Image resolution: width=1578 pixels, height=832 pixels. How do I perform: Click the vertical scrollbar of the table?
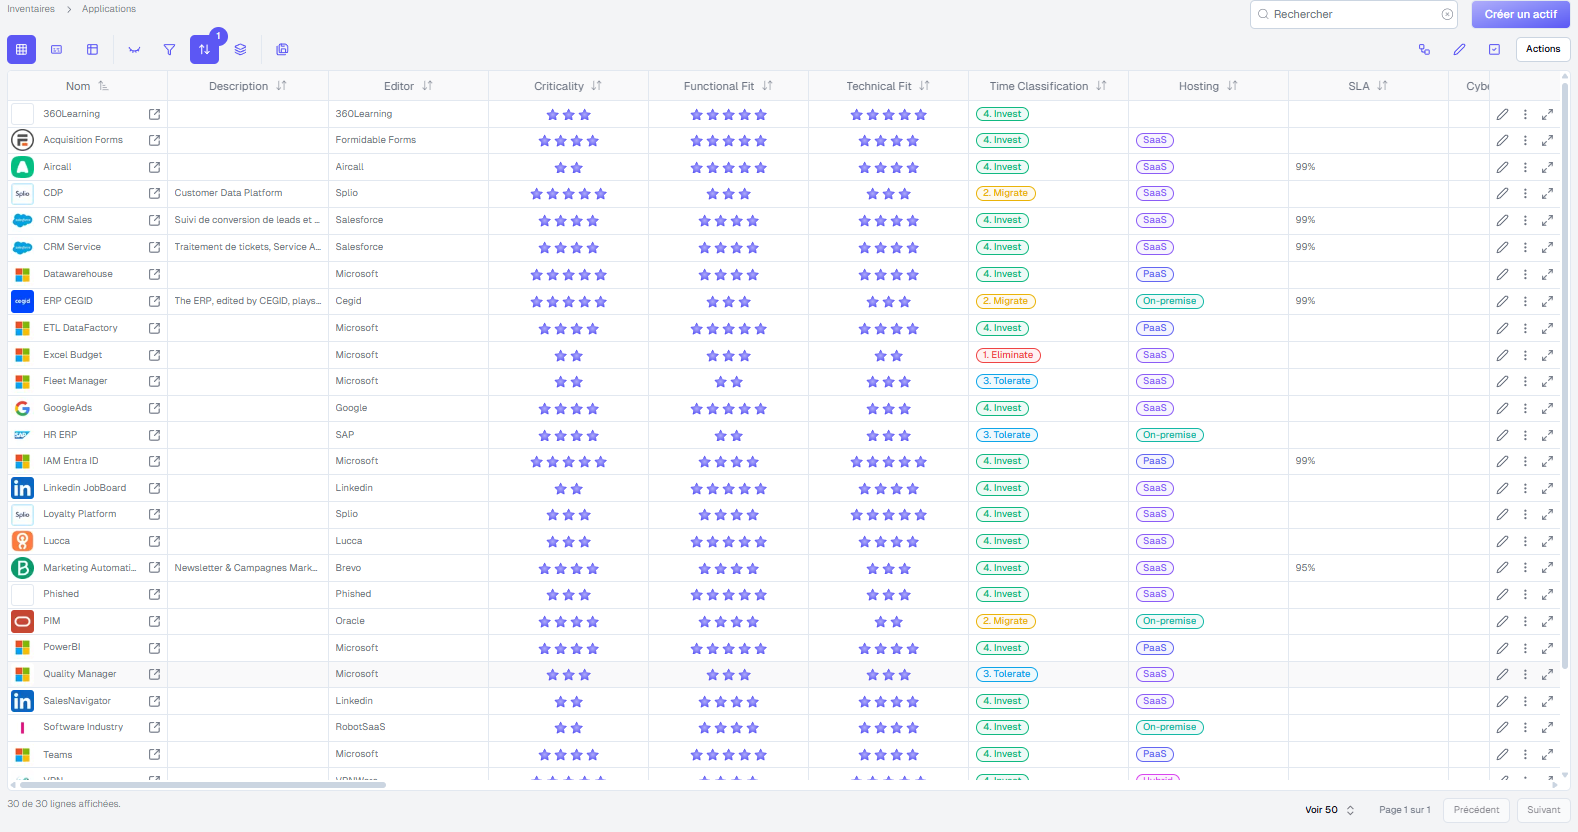click(x=1565, y=375)
